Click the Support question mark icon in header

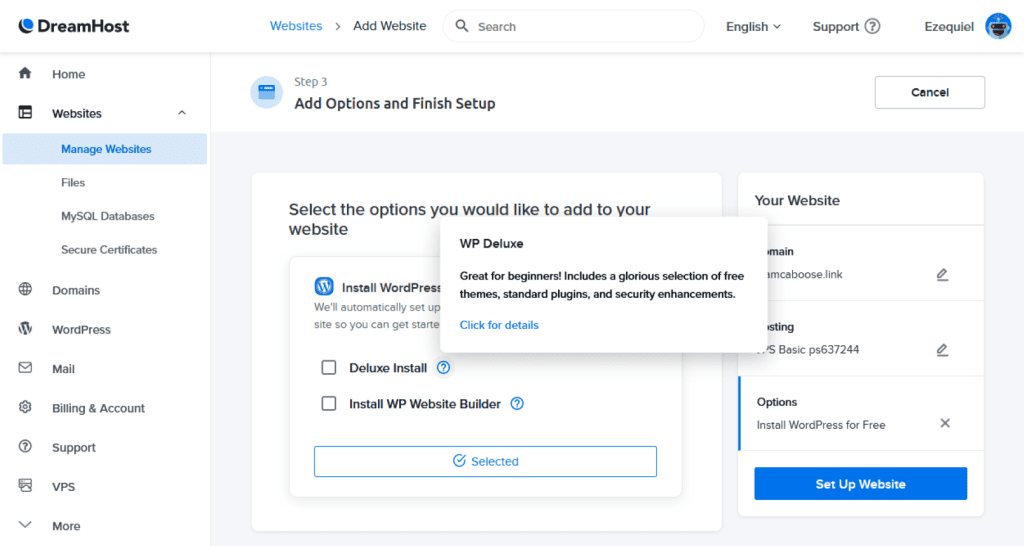[872, 27]
